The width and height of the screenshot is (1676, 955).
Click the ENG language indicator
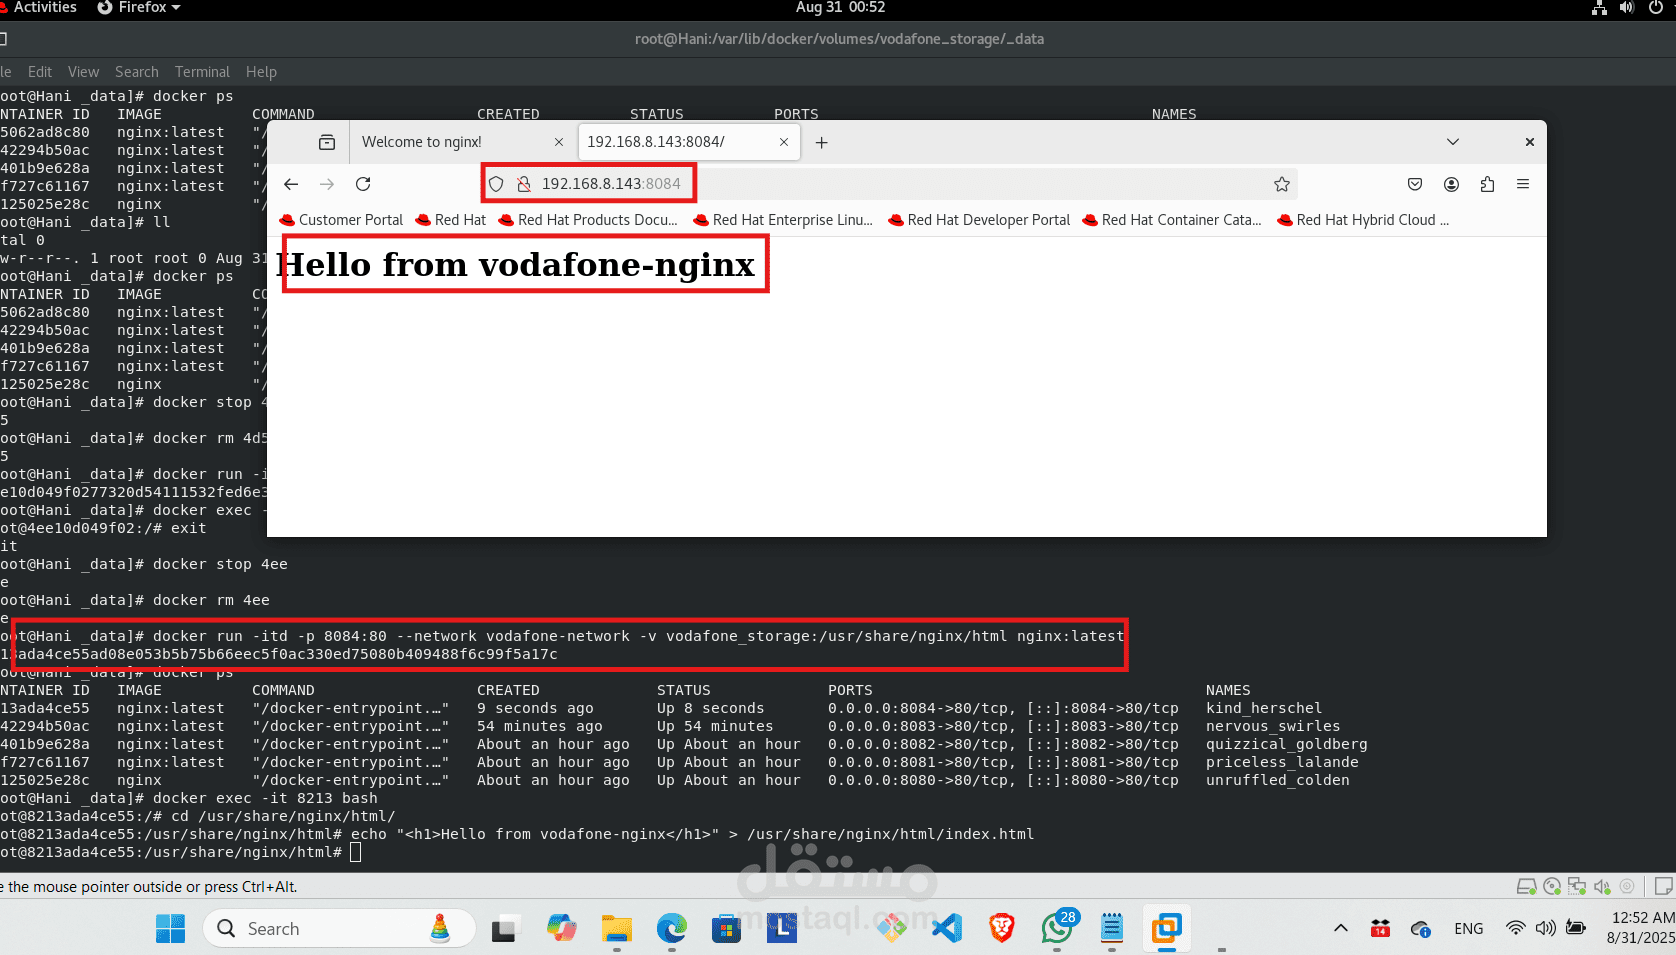point(1469,929)
